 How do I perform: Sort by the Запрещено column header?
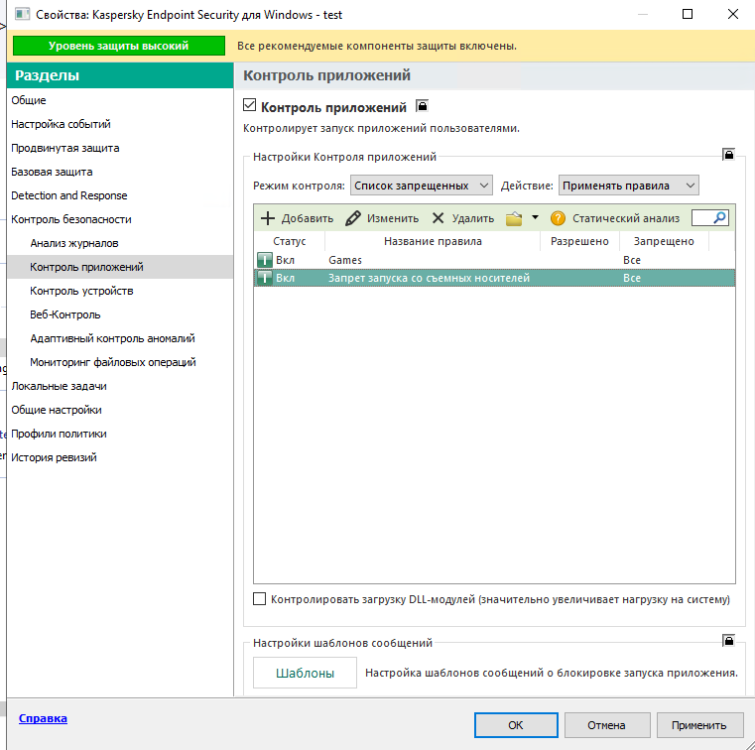click(x=664, y=241)
